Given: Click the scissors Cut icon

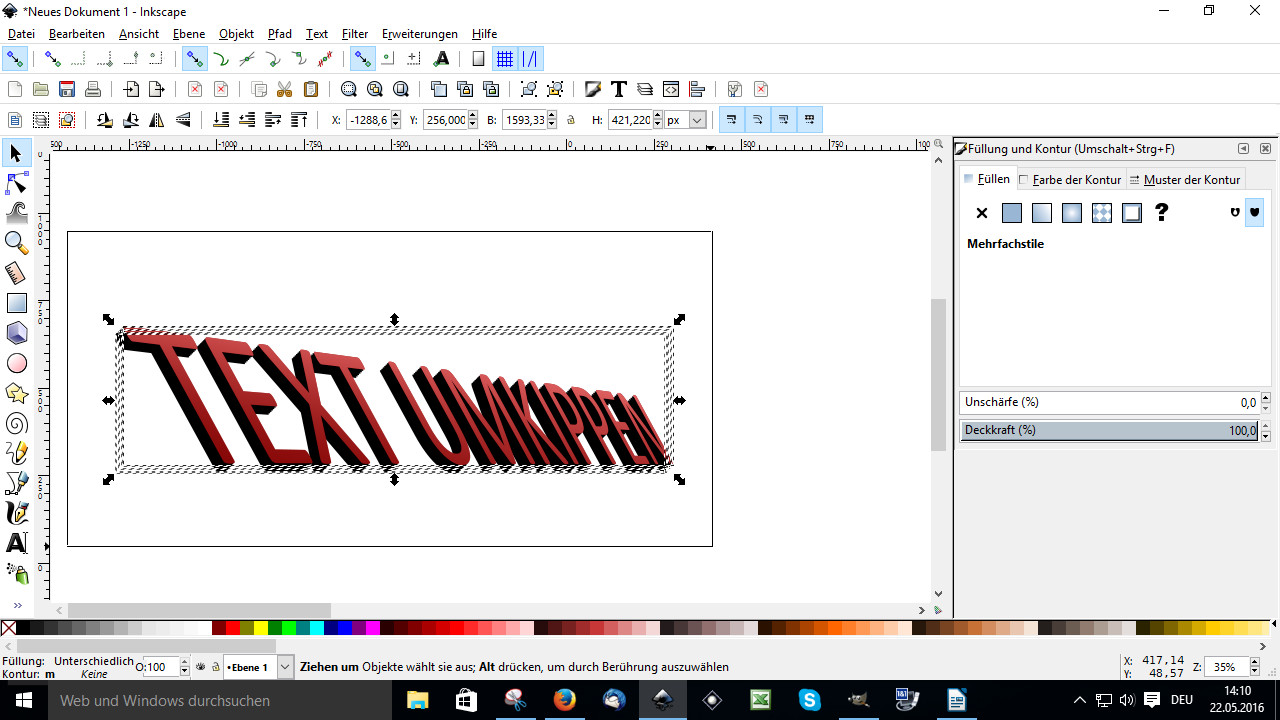Looking at the screenshot, I should (284, 89).
